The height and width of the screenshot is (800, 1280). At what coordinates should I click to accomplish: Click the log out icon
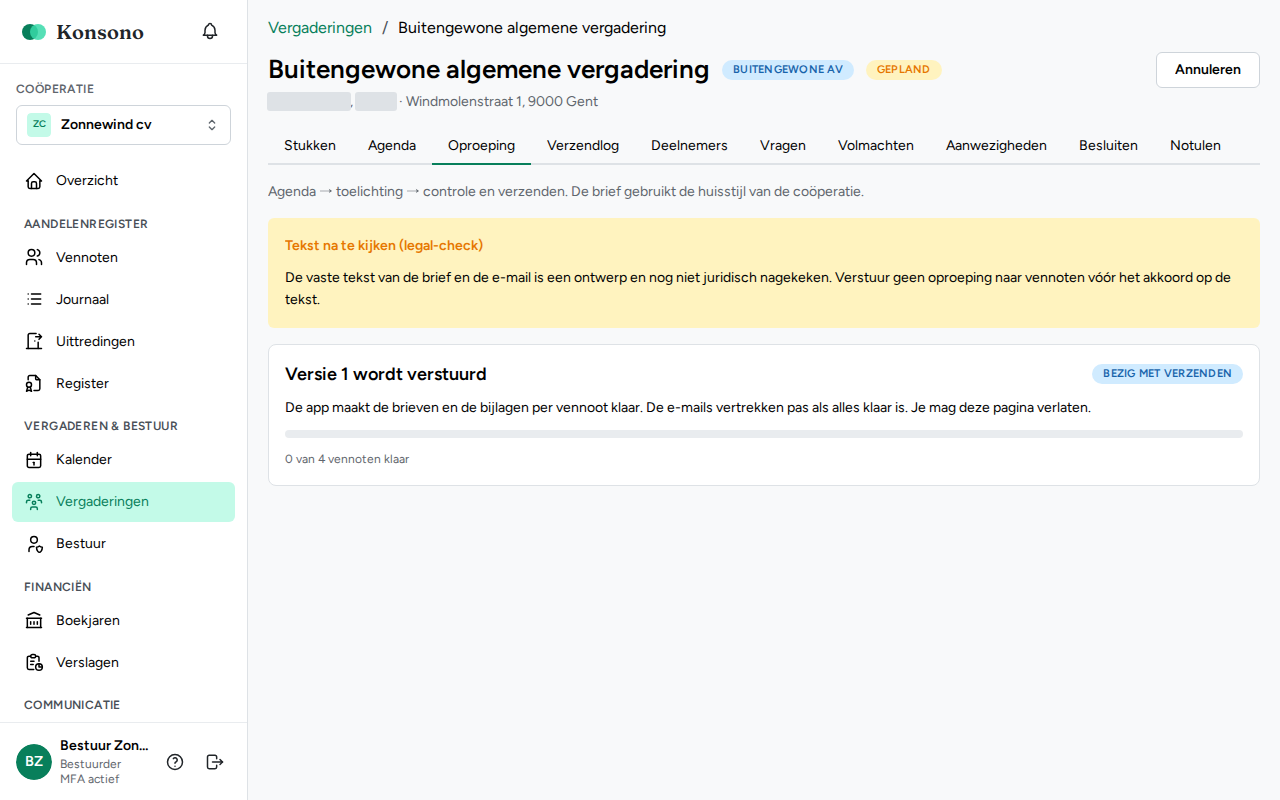[215, 762]
